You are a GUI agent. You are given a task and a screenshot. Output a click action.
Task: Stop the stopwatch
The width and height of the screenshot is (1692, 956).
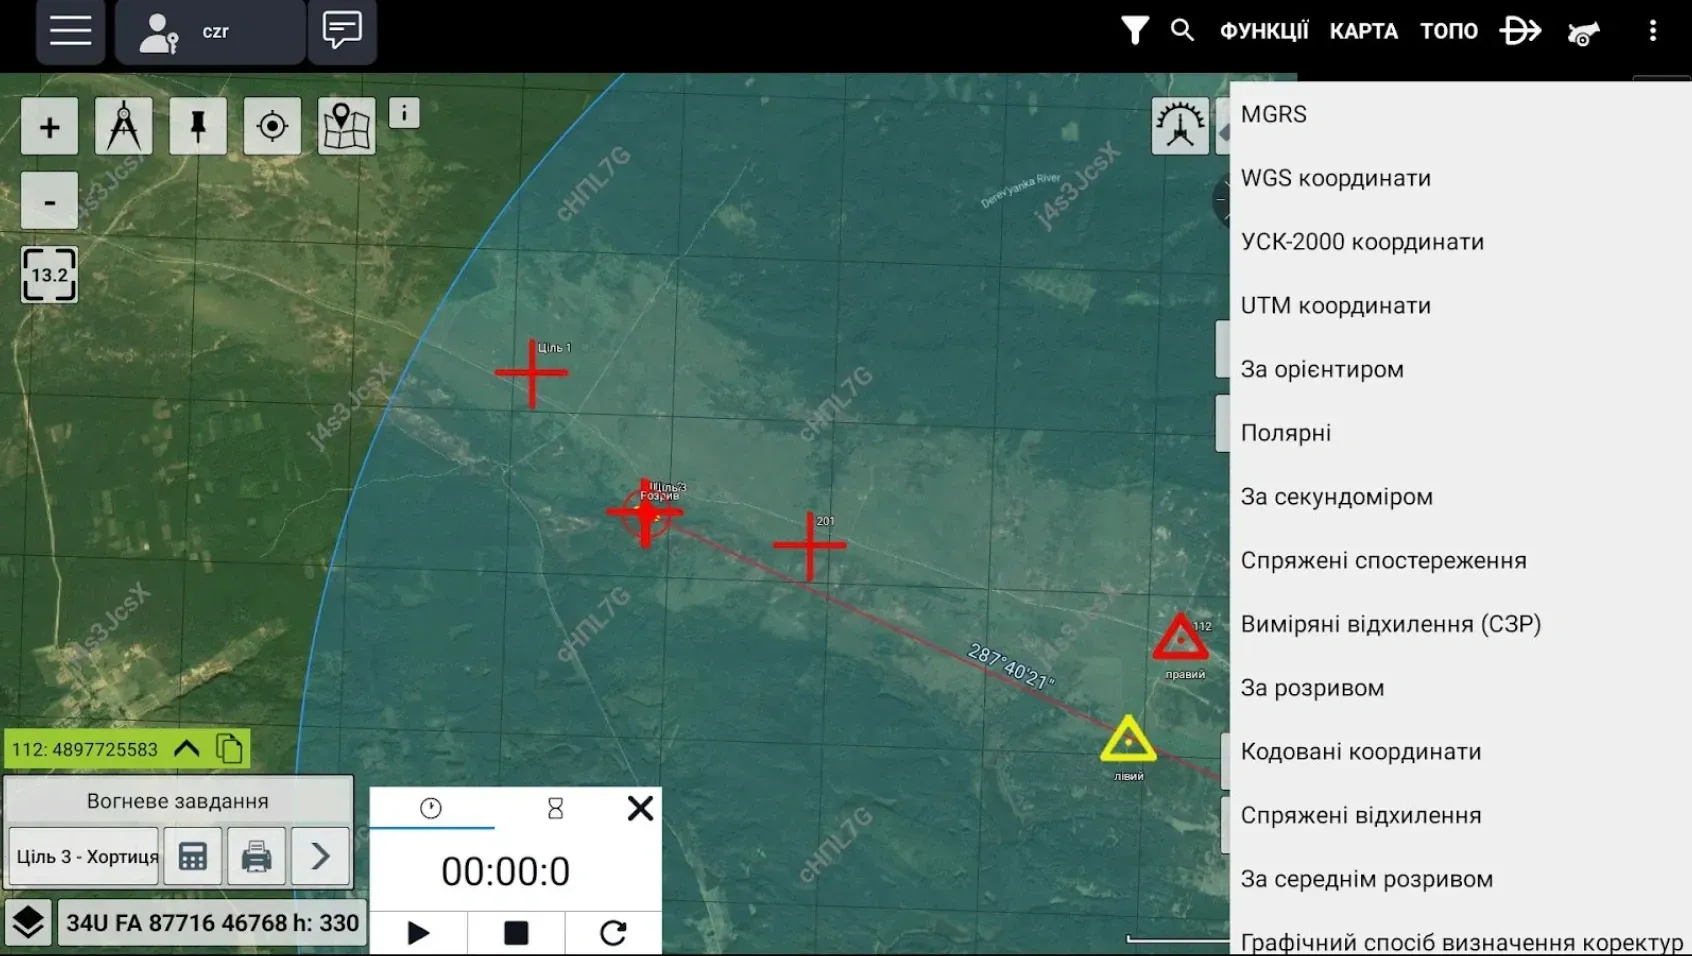point(516,933)
